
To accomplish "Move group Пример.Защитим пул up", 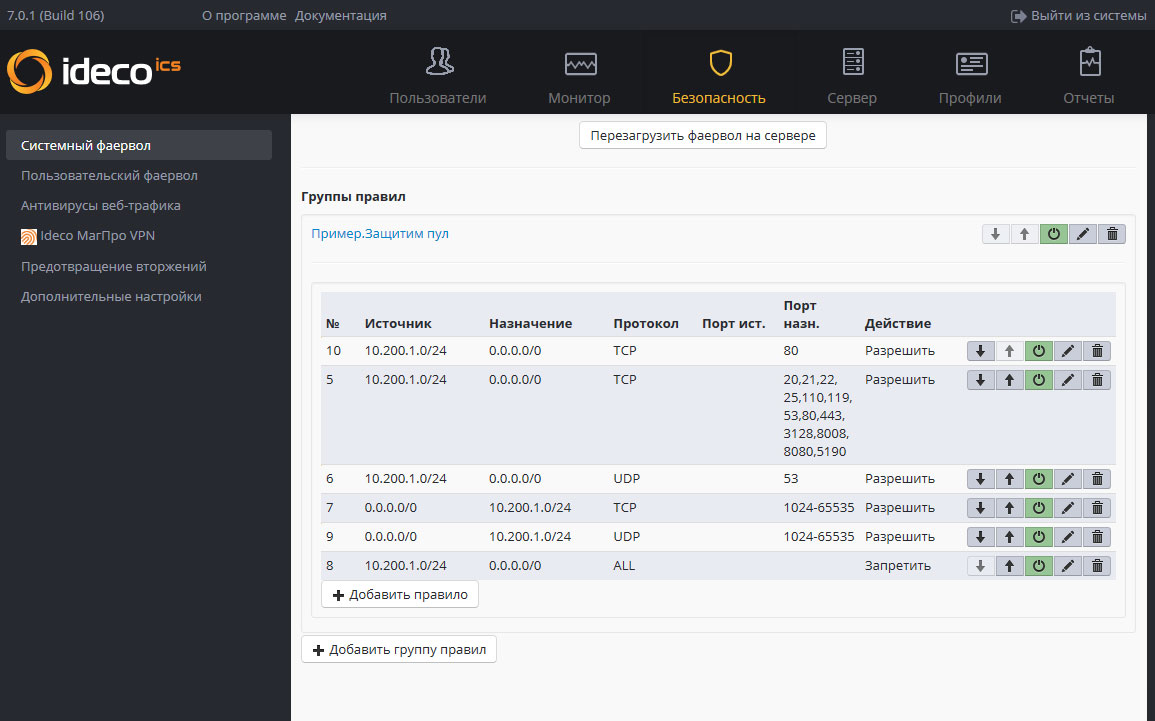I will point(1025,234).
